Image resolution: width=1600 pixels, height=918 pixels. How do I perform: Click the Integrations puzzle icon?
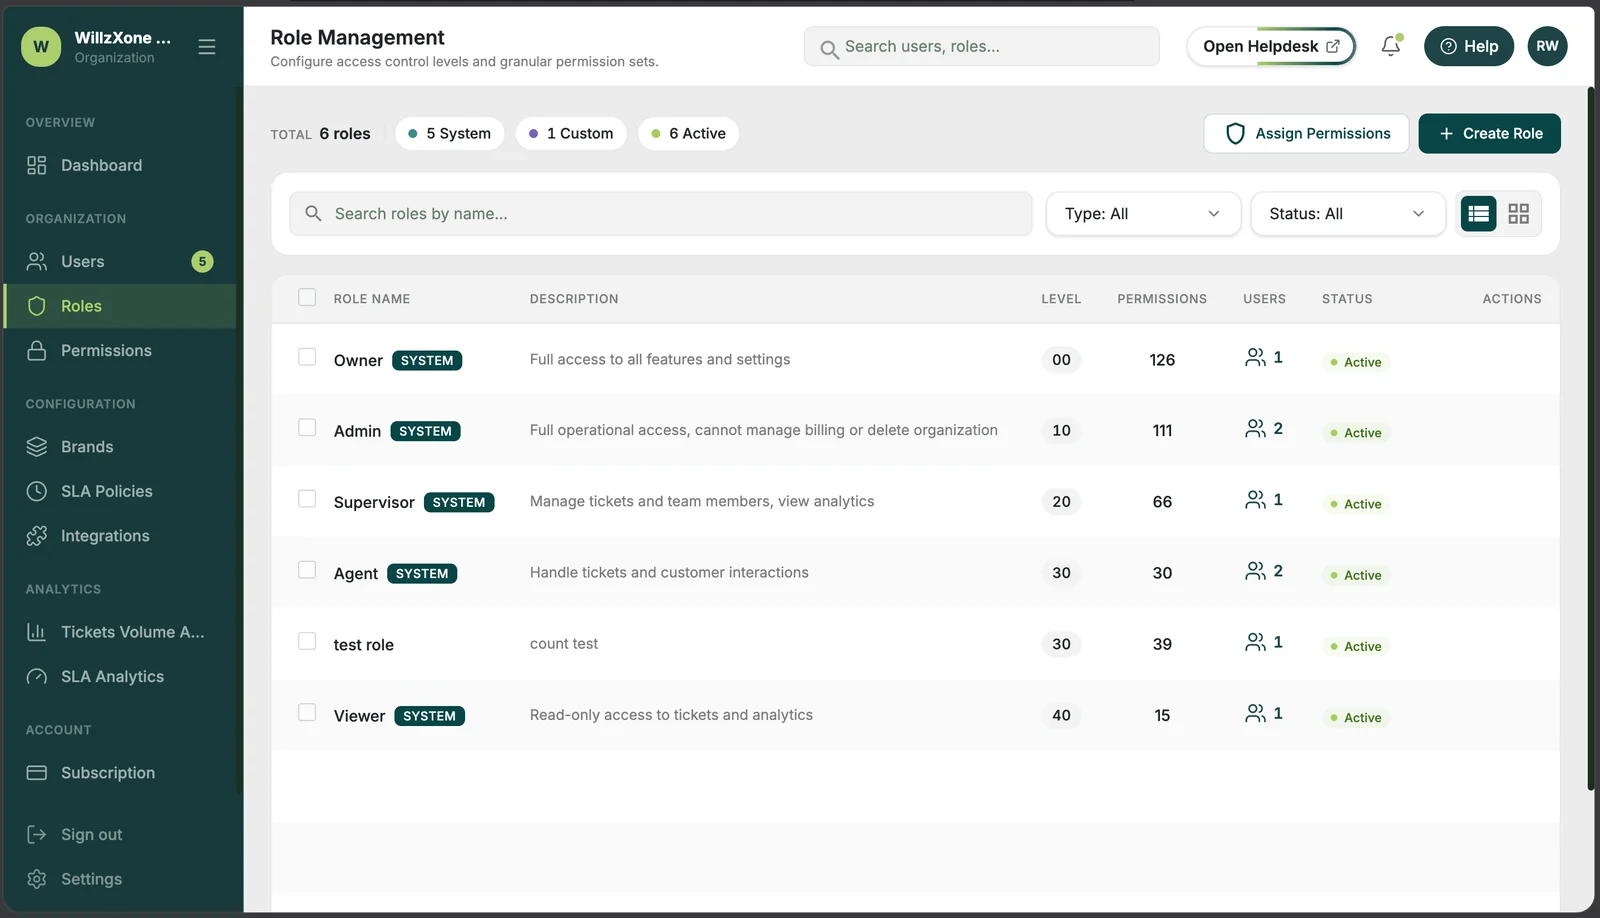pos(37,536)
